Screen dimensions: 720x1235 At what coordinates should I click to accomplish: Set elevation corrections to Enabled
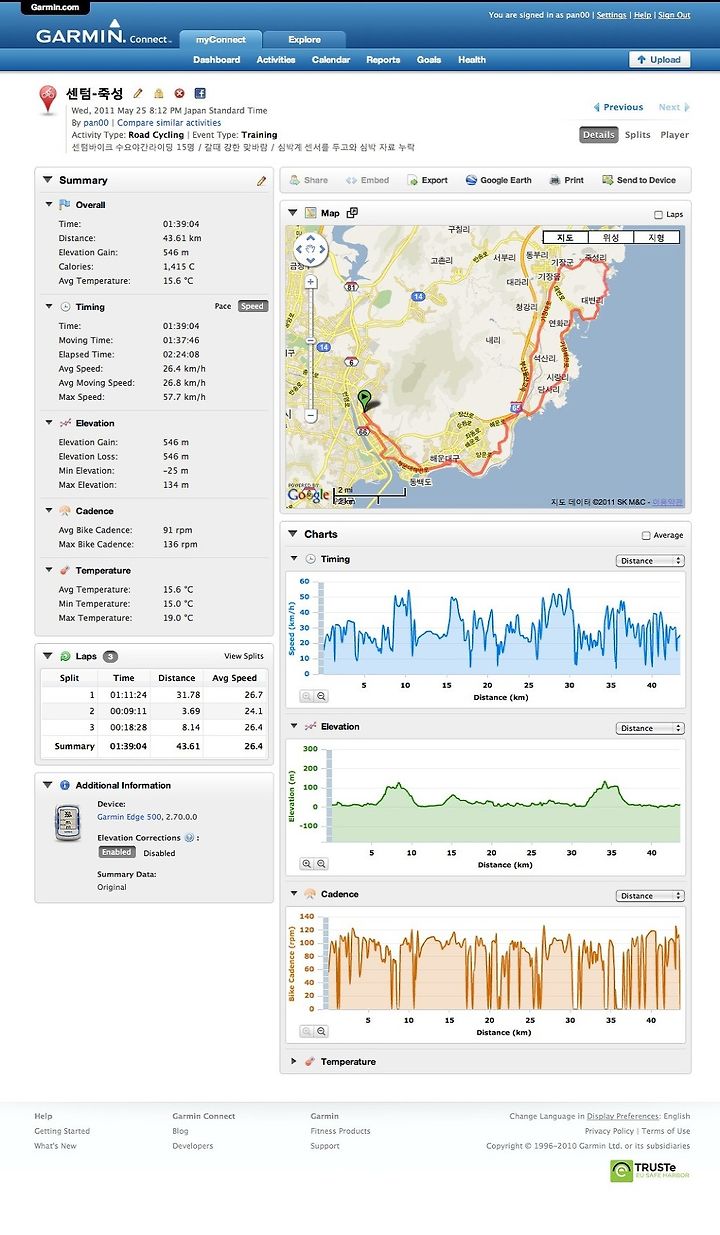[117, 853]
